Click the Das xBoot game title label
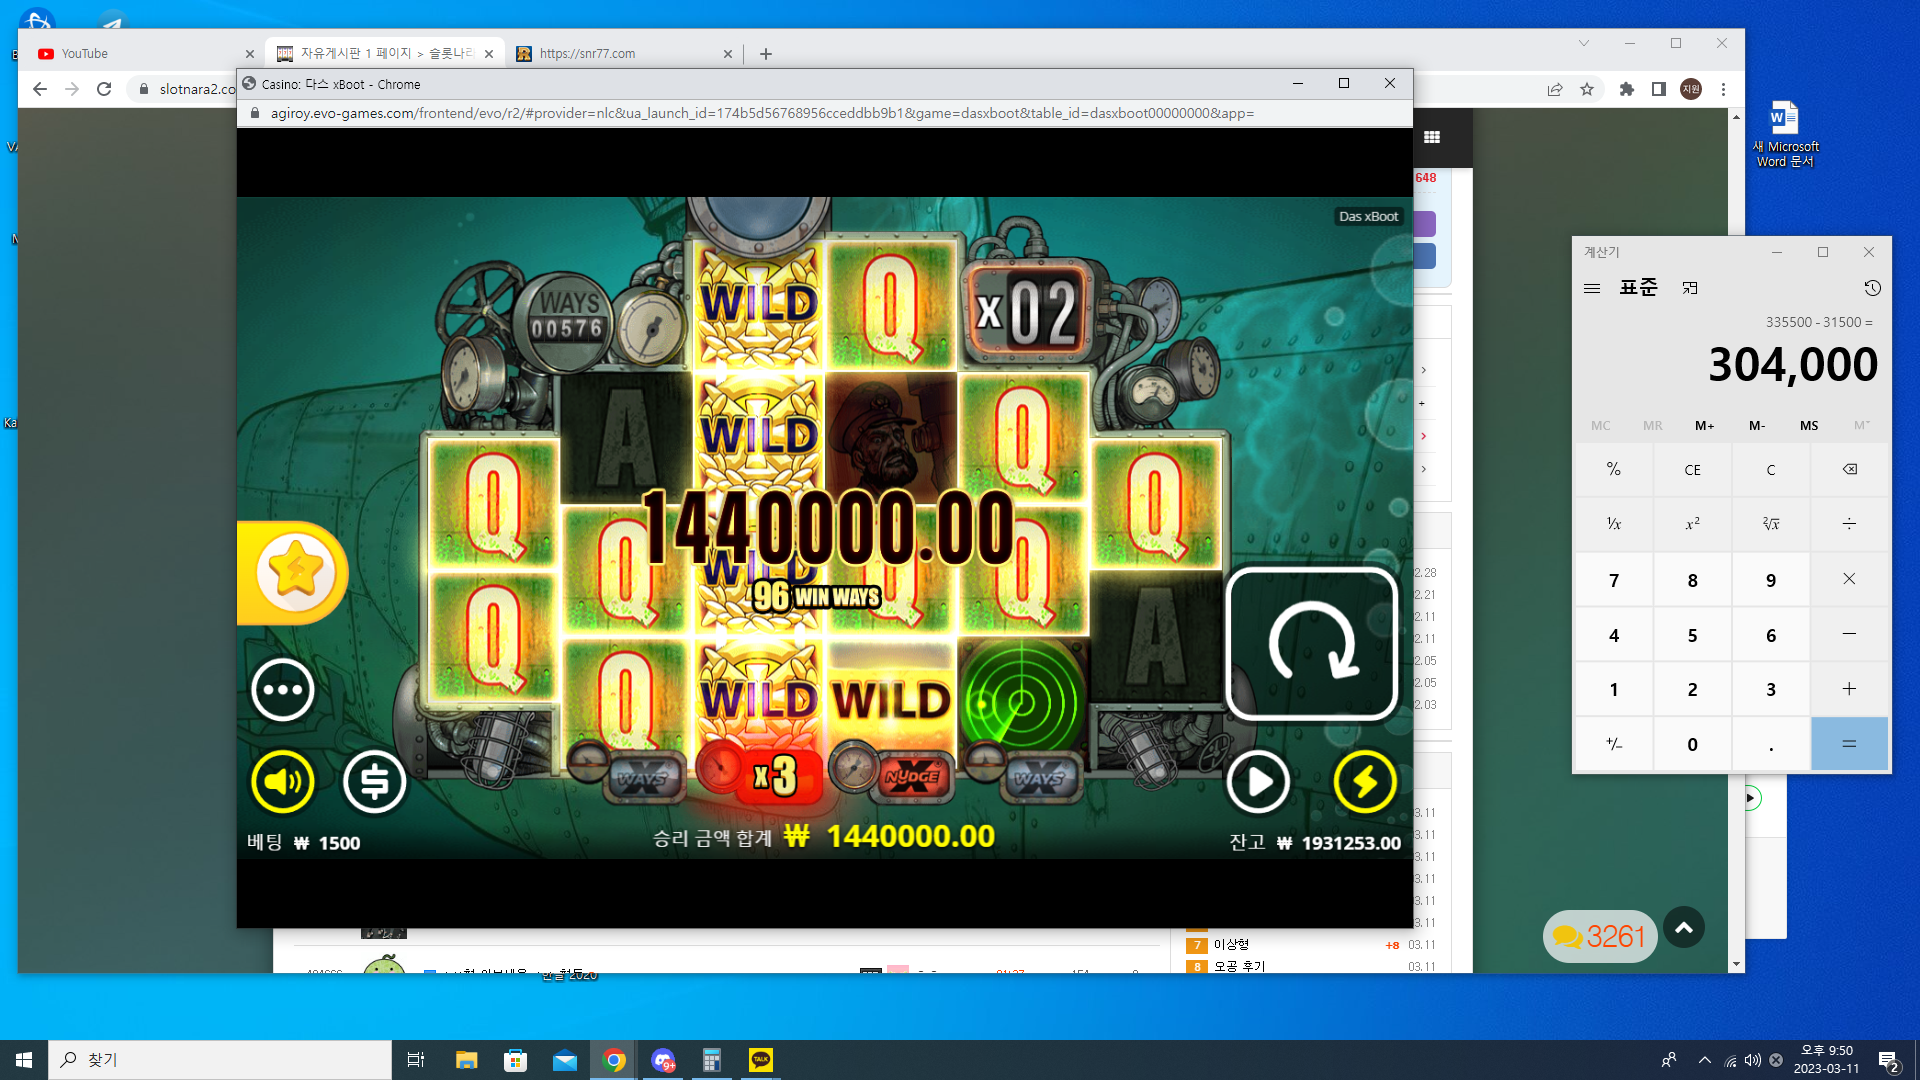The width and height of the screenshot is (1920, 1080). point(1368,217)
